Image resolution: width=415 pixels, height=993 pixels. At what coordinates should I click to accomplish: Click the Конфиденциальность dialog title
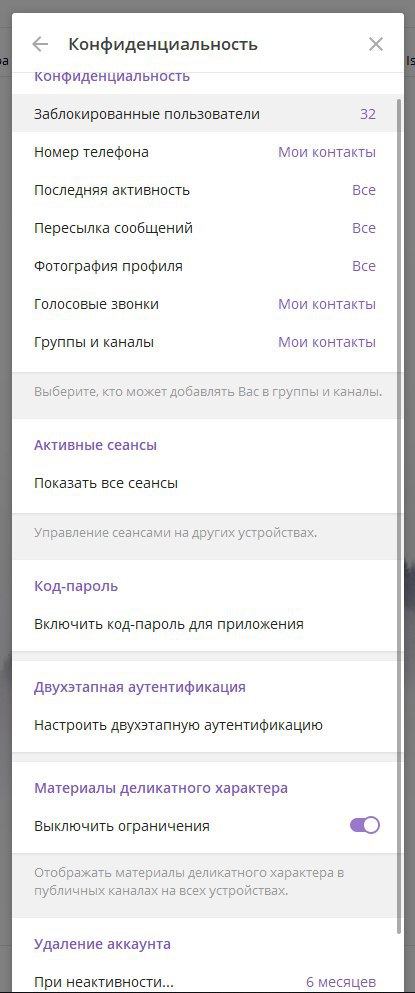tap(163, 44)
